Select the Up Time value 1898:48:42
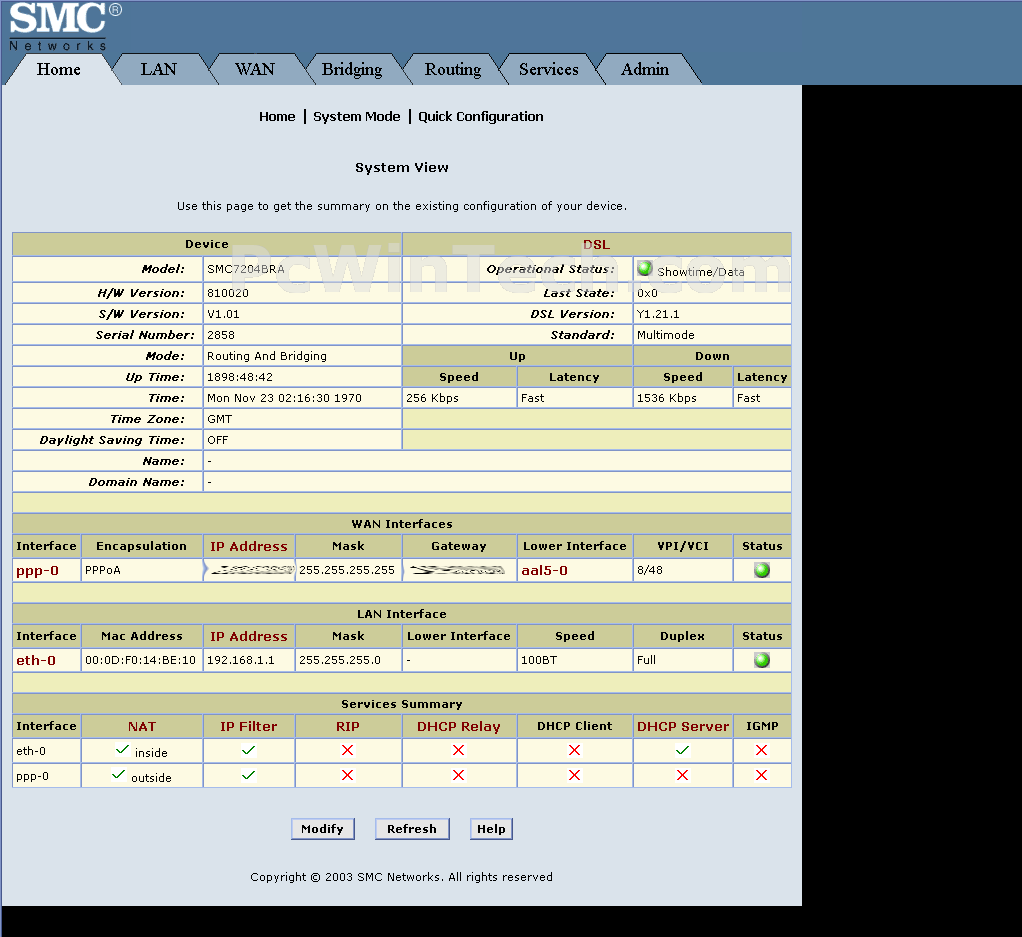 [x=240, y=377]
